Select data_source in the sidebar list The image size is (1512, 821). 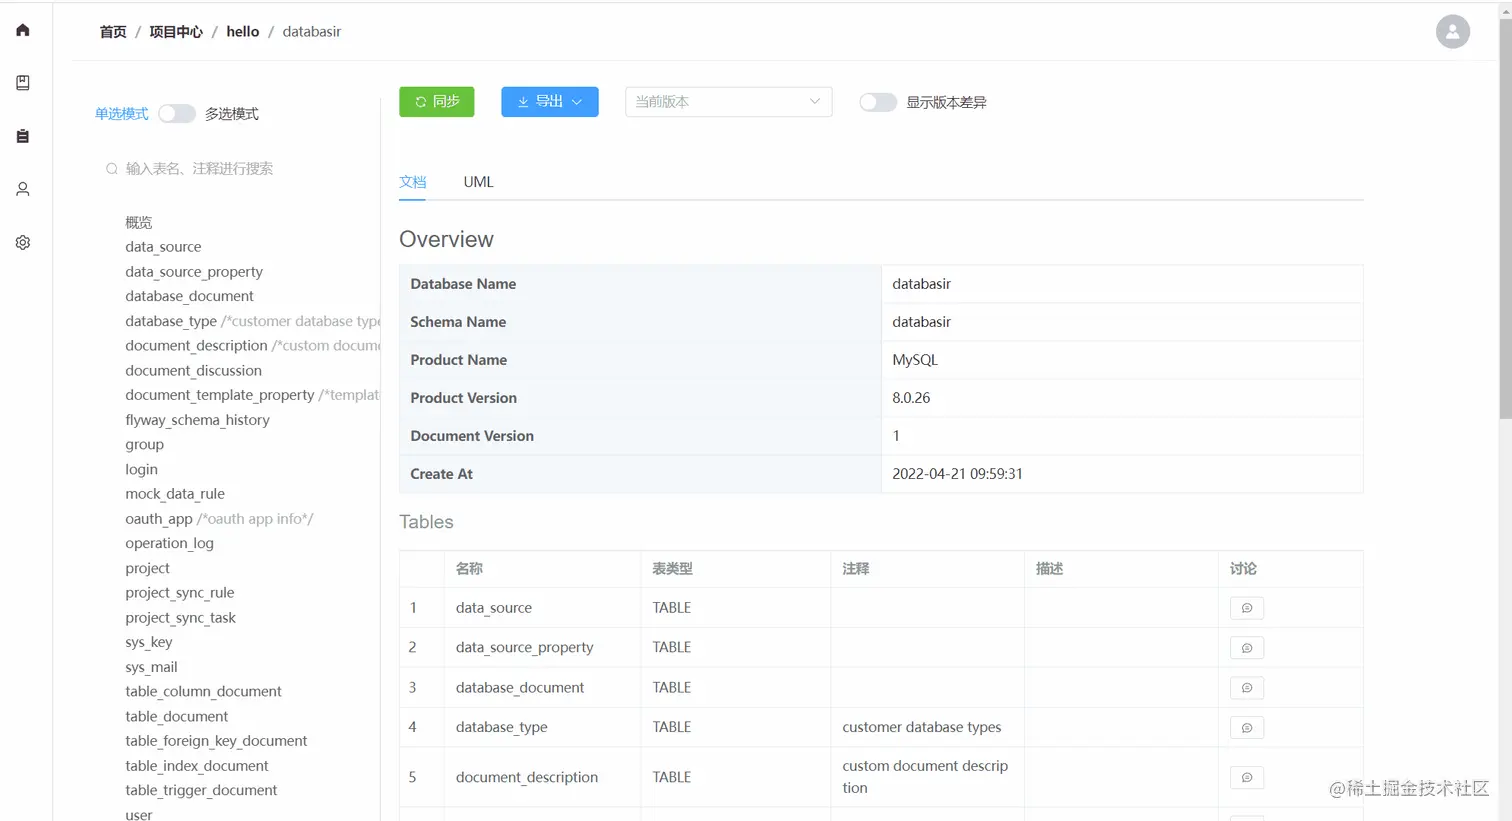tap(163, 247)
